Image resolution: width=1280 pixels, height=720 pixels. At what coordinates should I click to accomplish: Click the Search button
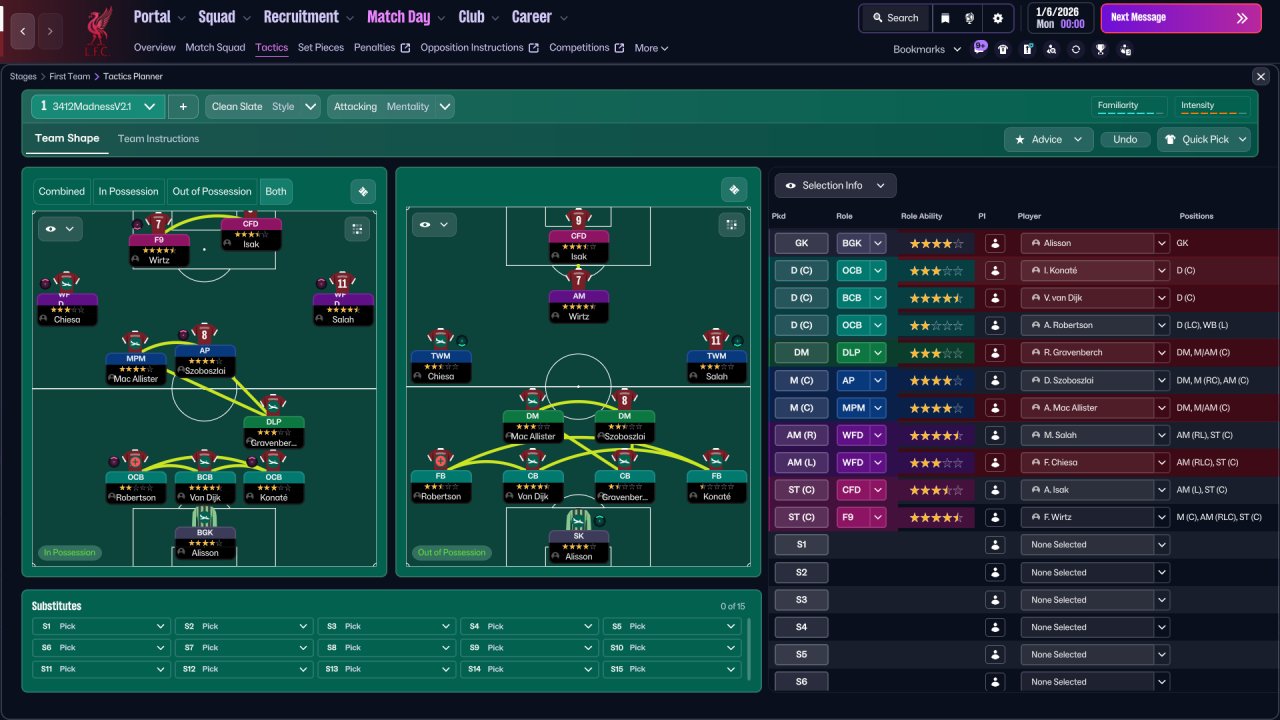click(x=895, y=18)
